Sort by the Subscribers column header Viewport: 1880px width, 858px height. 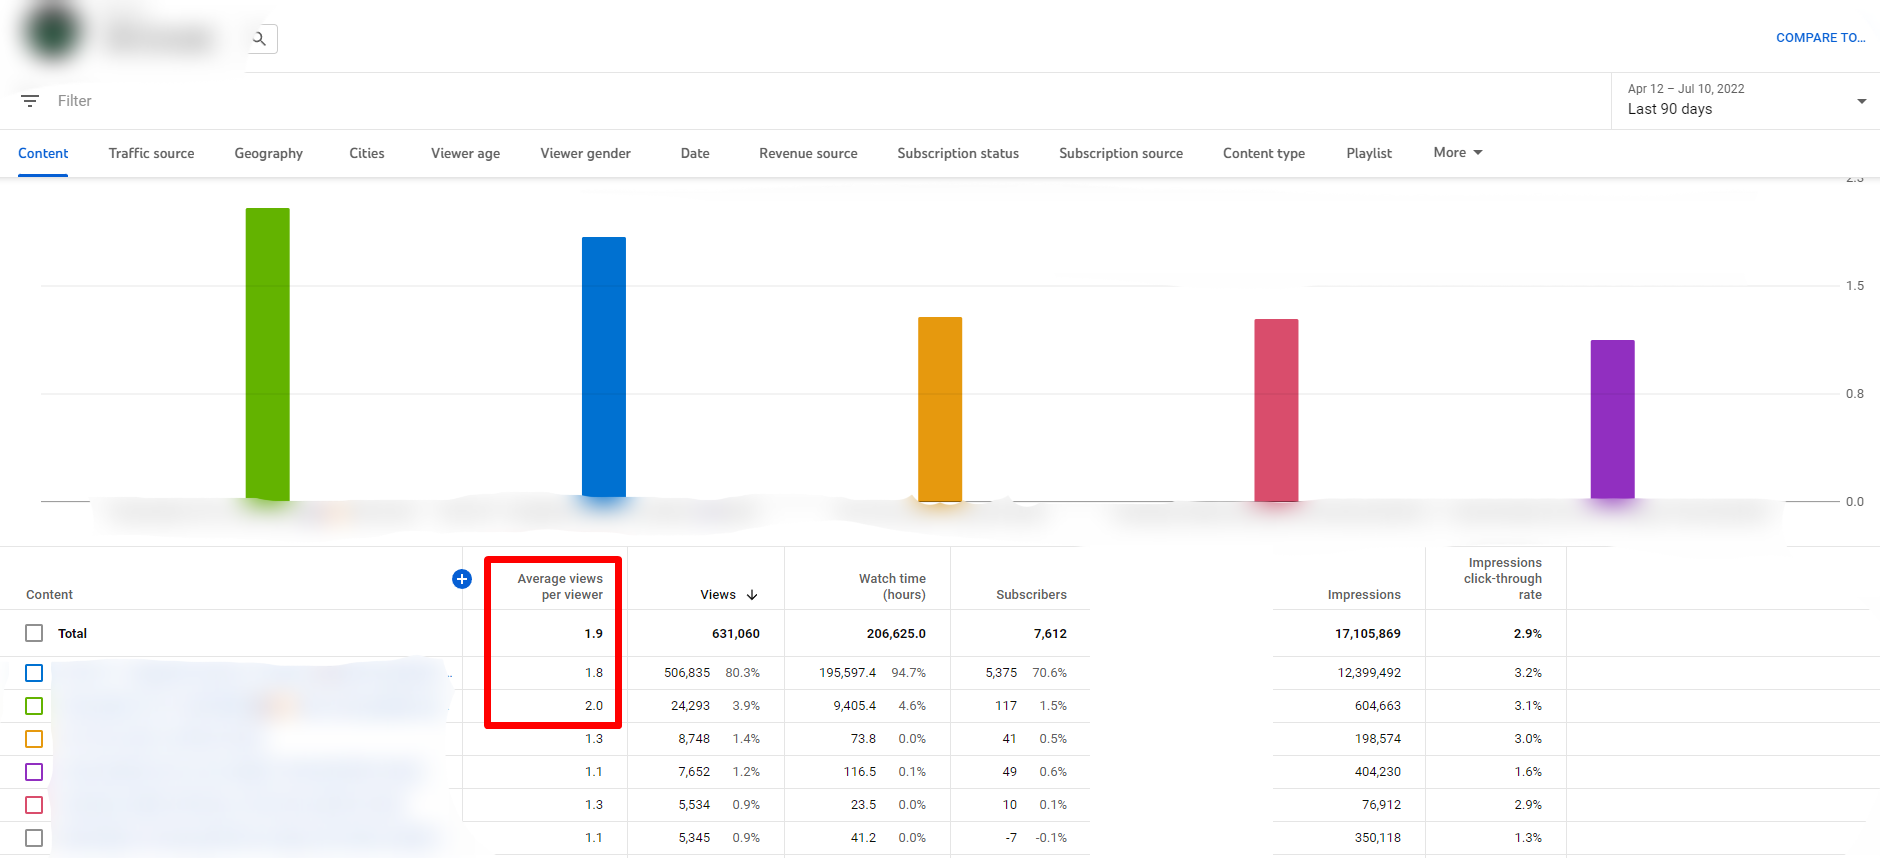point(1031,595)
